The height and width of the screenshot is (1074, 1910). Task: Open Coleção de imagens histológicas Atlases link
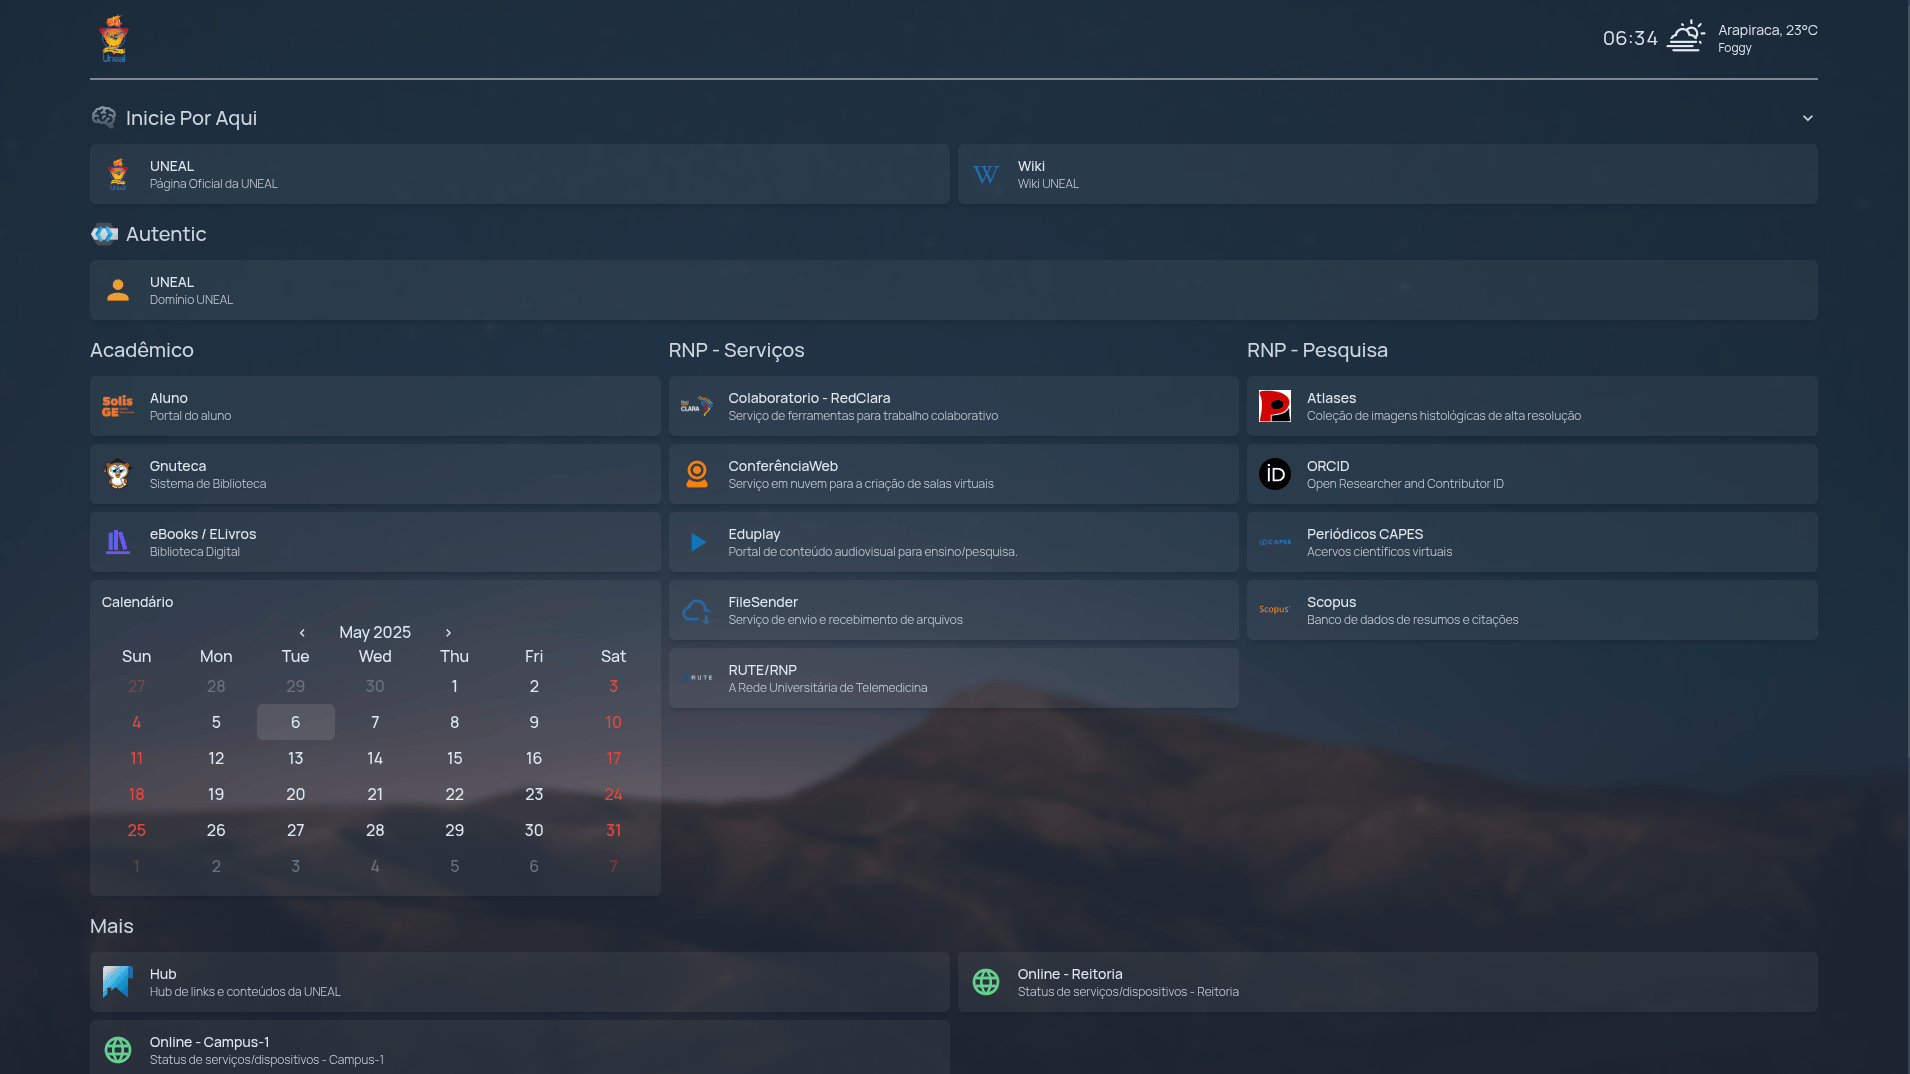[1532, 406]
